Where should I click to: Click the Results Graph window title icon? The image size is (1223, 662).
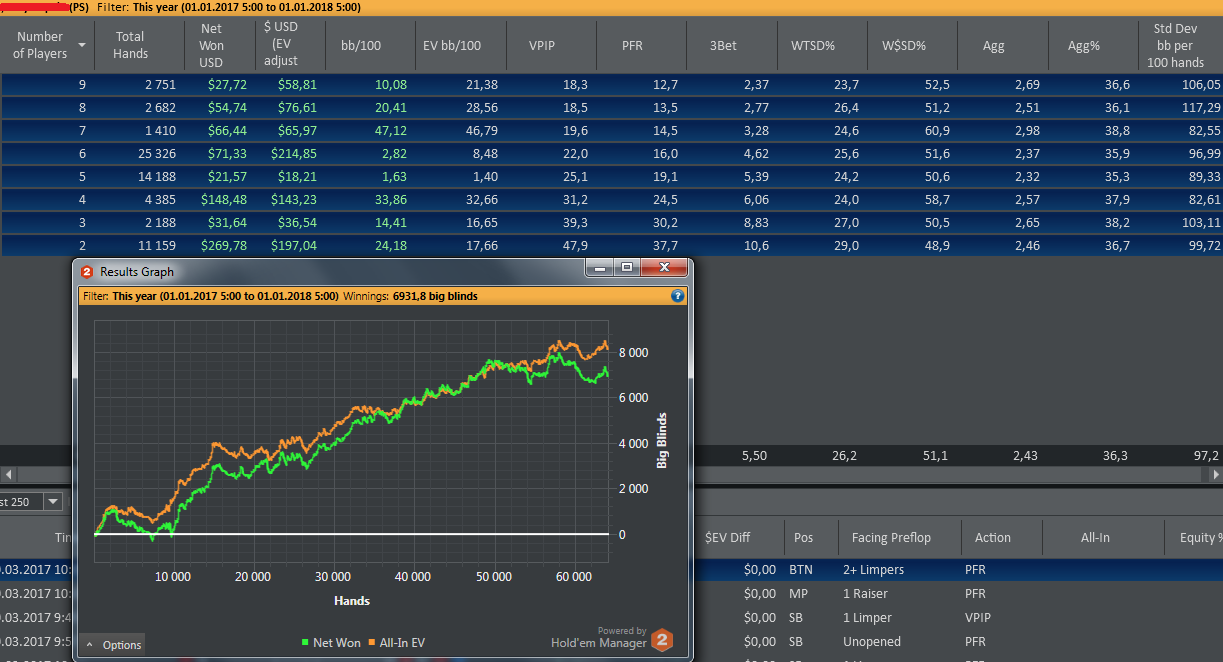click(86, 271)
